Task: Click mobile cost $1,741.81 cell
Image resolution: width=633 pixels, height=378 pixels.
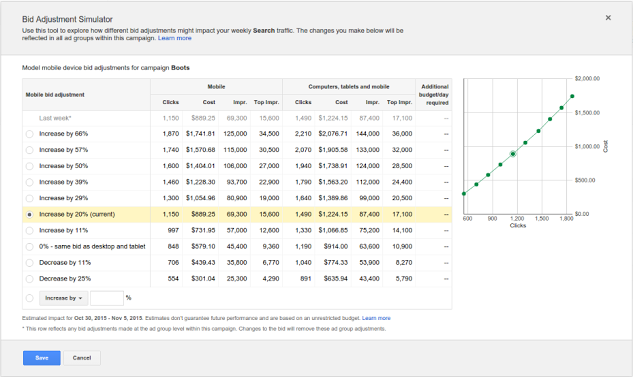Action: [200, 134]
